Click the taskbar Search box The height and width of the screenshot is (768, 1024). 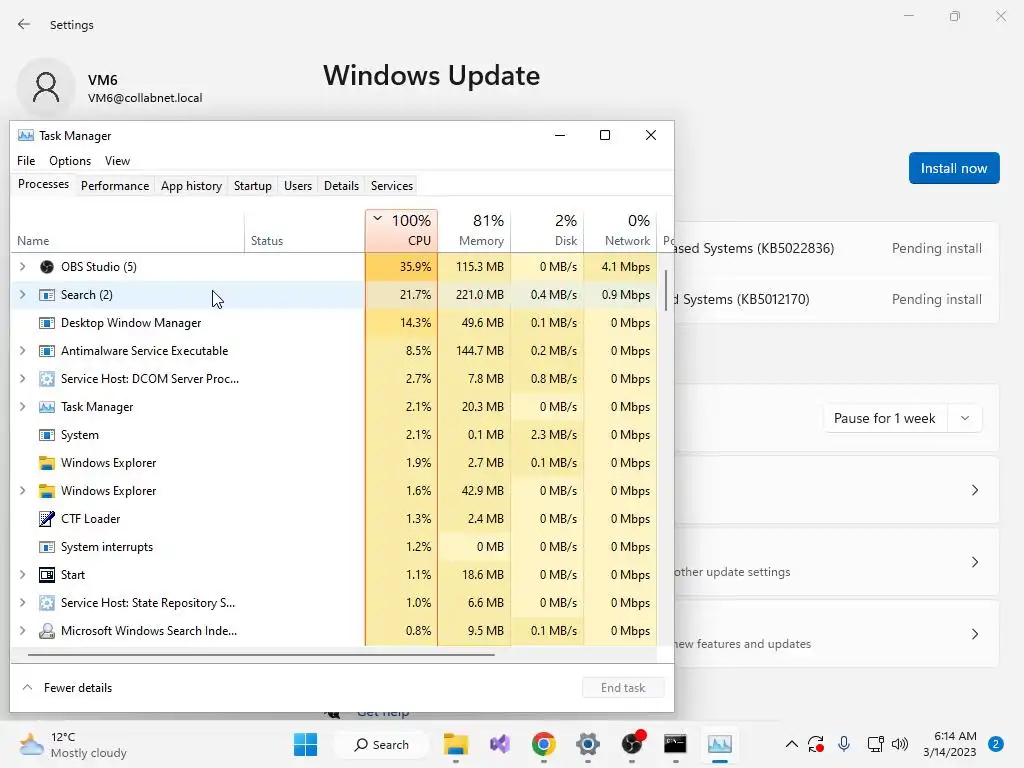(x=382, y=744)
